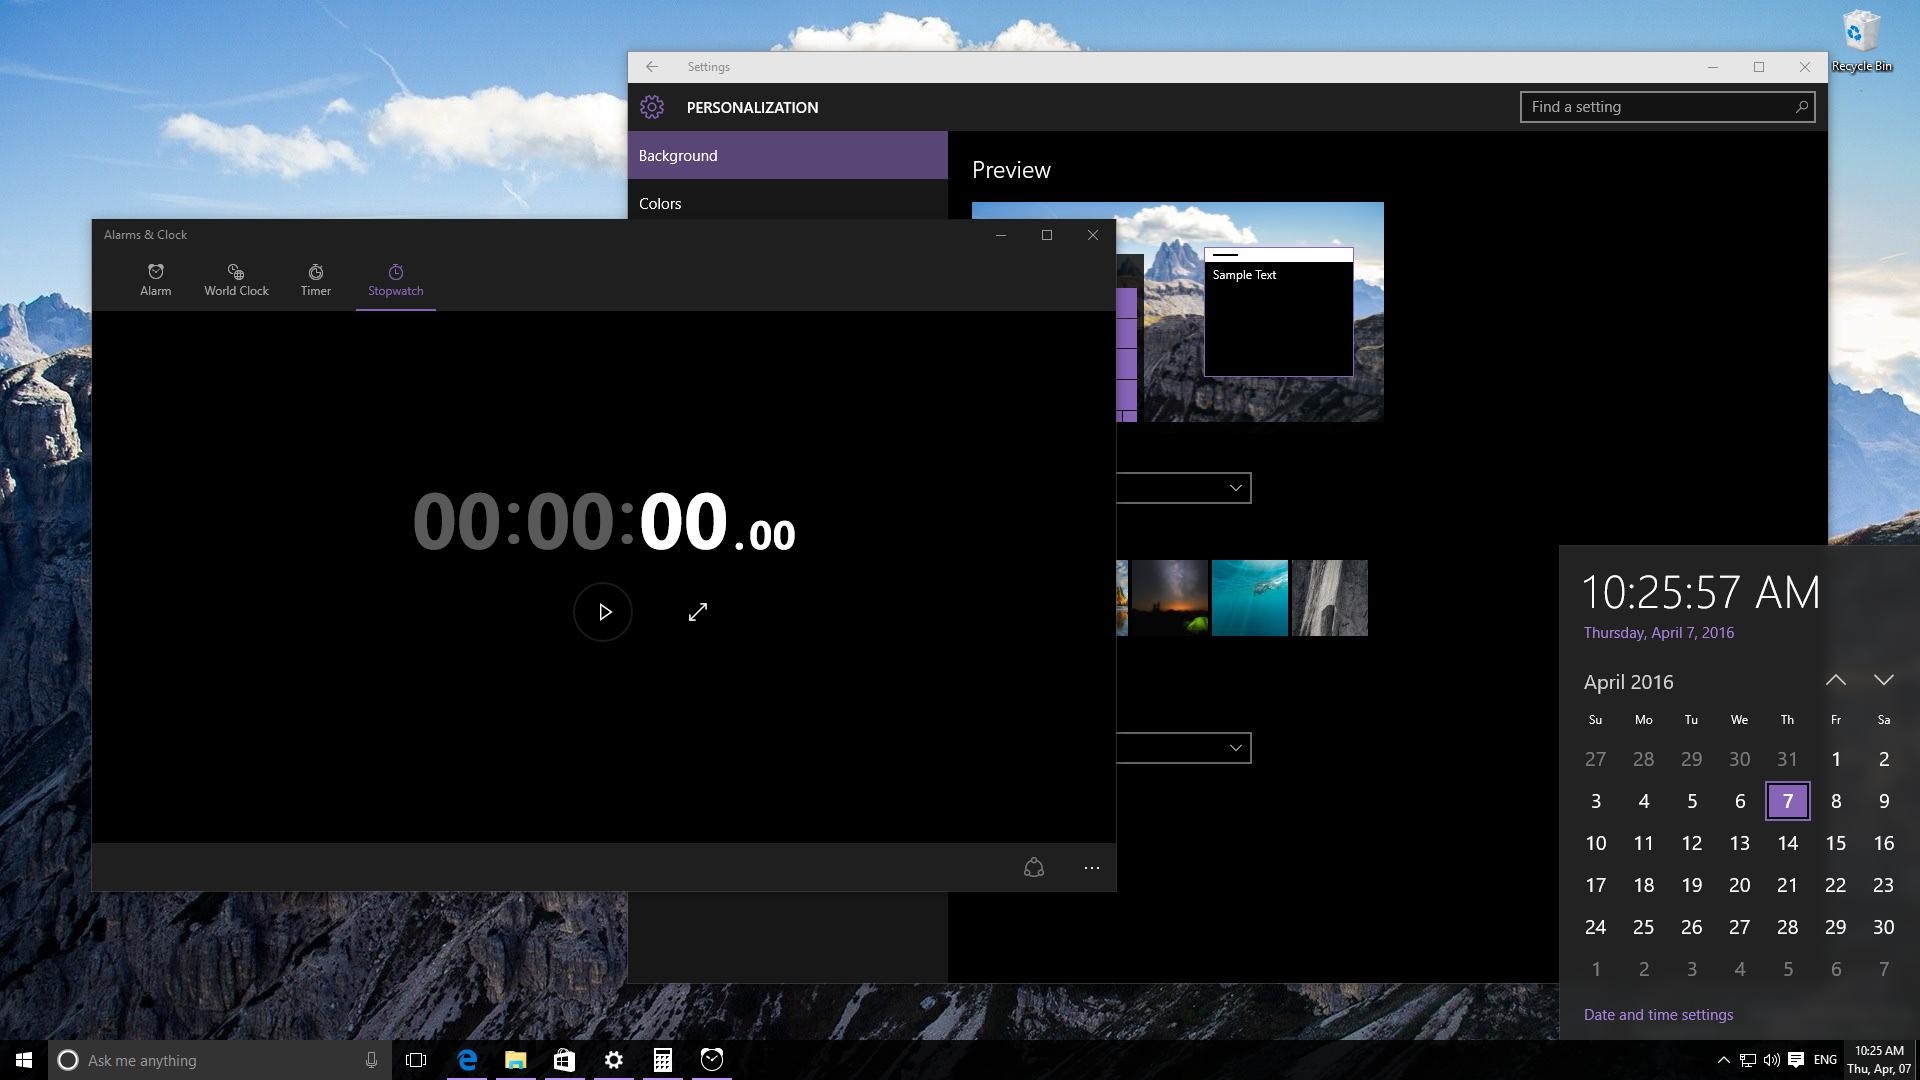Open Date and time settings link

(x=1658, y=1014)
